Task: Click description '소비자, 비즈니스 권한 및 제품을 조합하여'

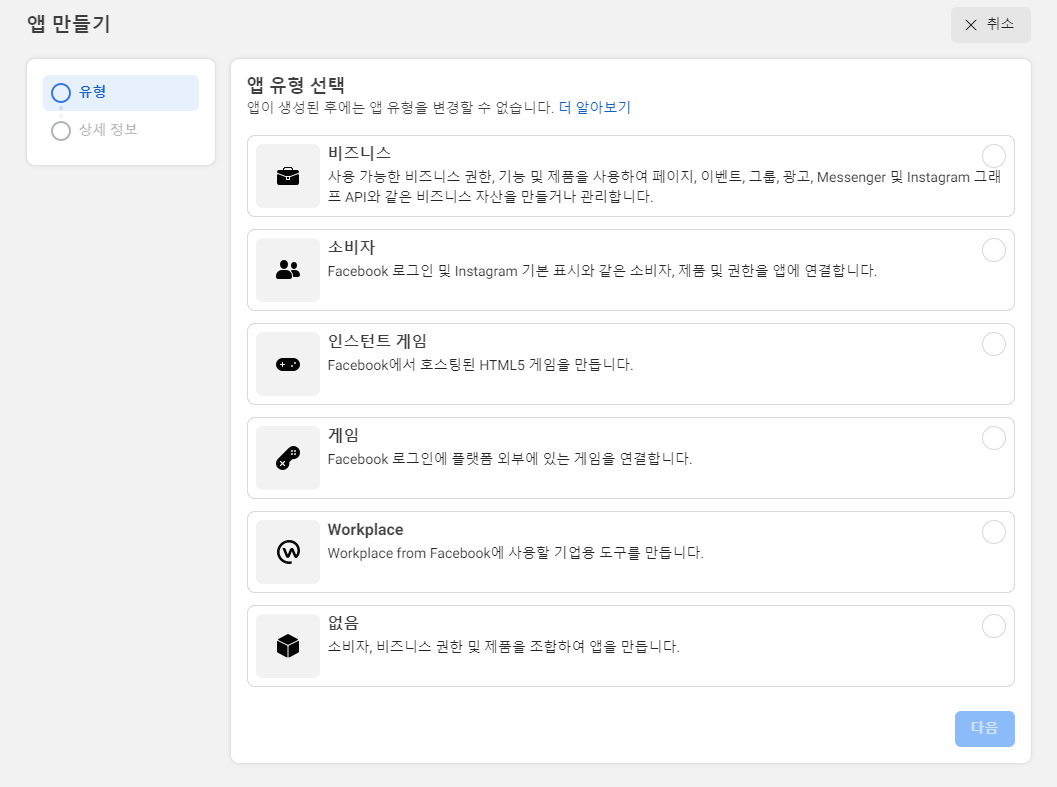Action: [504, 647]
